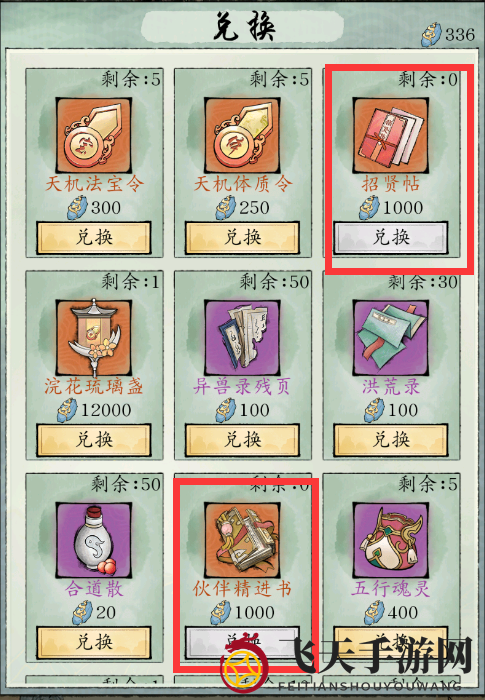Tap the 洪荒录 scroll icon
485x700 pixels.
[x=391, y=338]
